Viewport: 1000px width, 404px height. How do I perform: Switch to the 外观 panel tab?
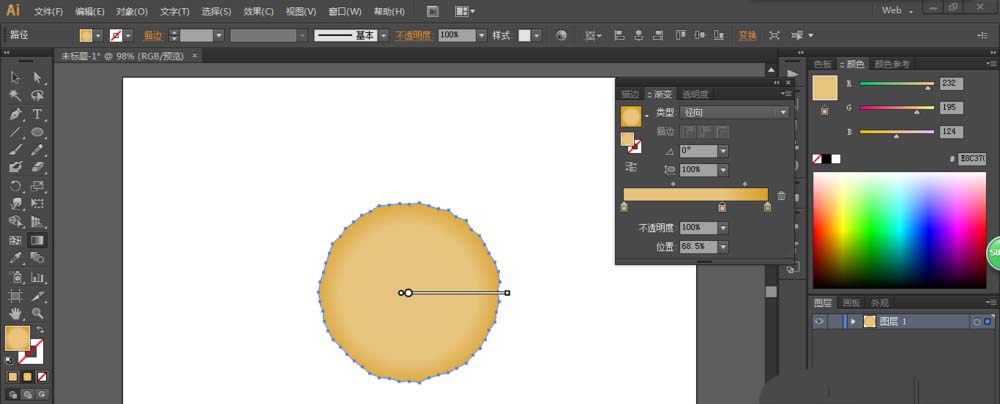coord(880,303)
